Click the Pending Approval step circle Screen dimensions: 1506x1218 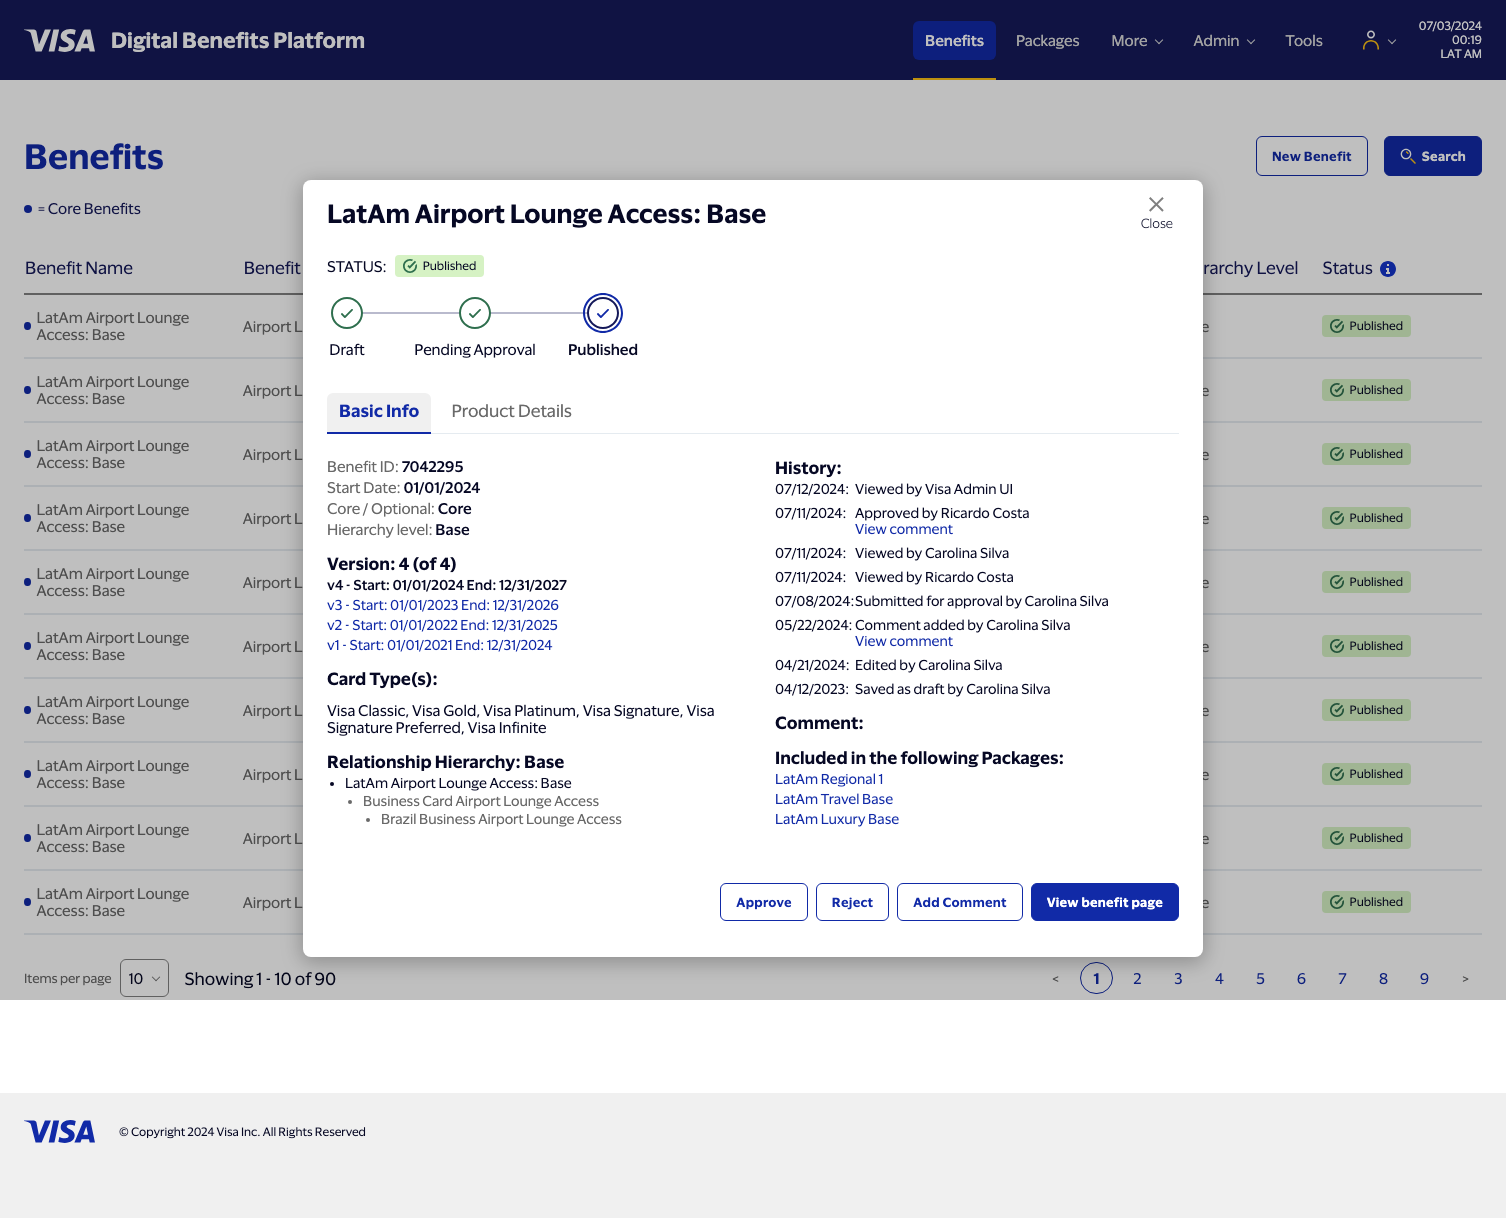coord(475,313)
